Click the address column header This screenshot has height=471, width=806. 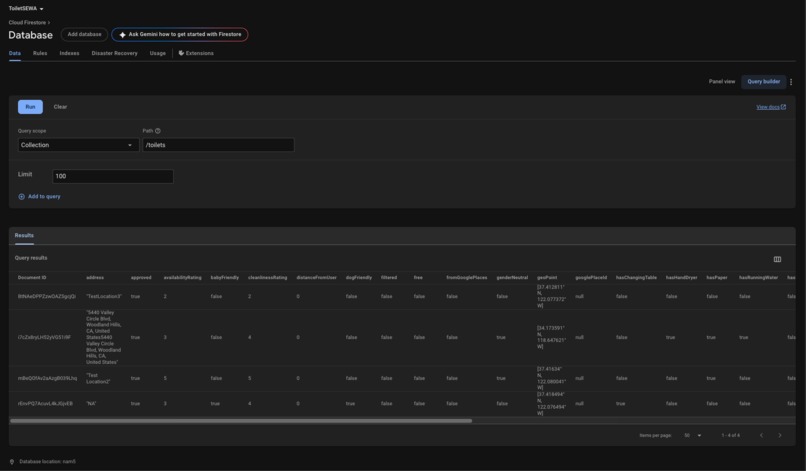[95, 278]
